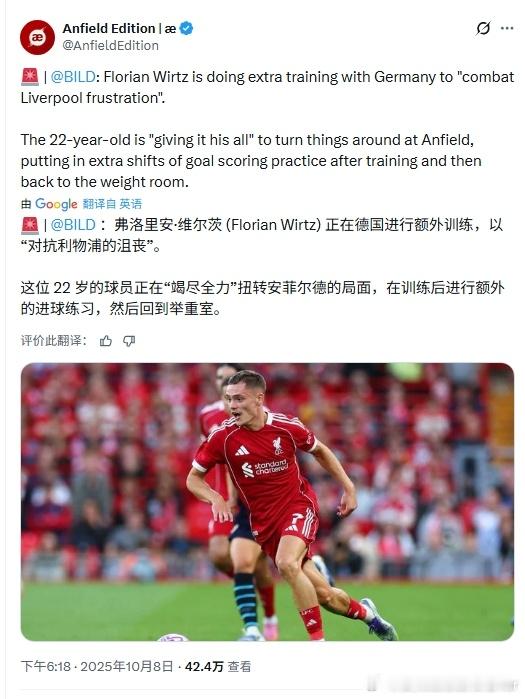Click the red siren emoji in original tweet
The width and height of the screenshot is (525, 699).
point(30,77)
